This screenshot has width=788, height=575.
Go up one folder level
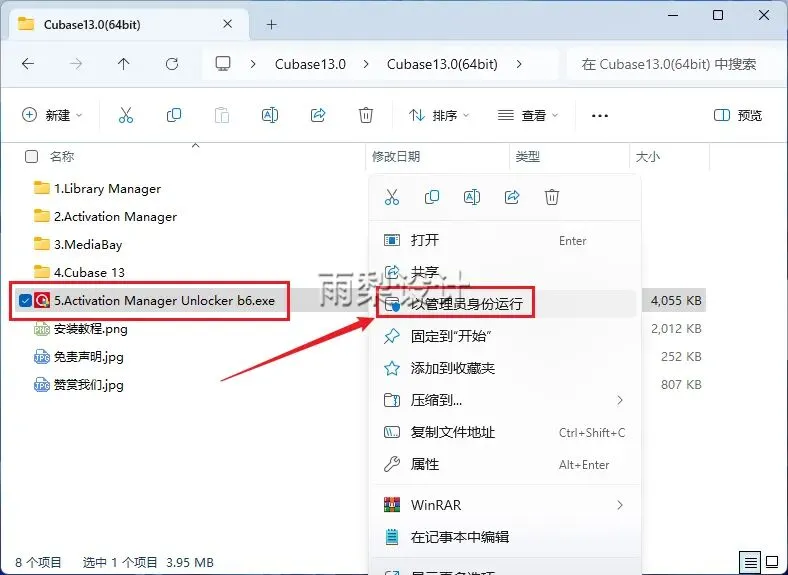(124, 64)
